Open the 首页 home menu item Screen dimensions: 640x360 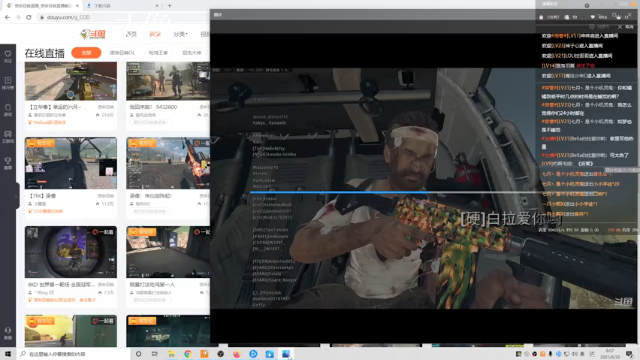tap(131, 34)
